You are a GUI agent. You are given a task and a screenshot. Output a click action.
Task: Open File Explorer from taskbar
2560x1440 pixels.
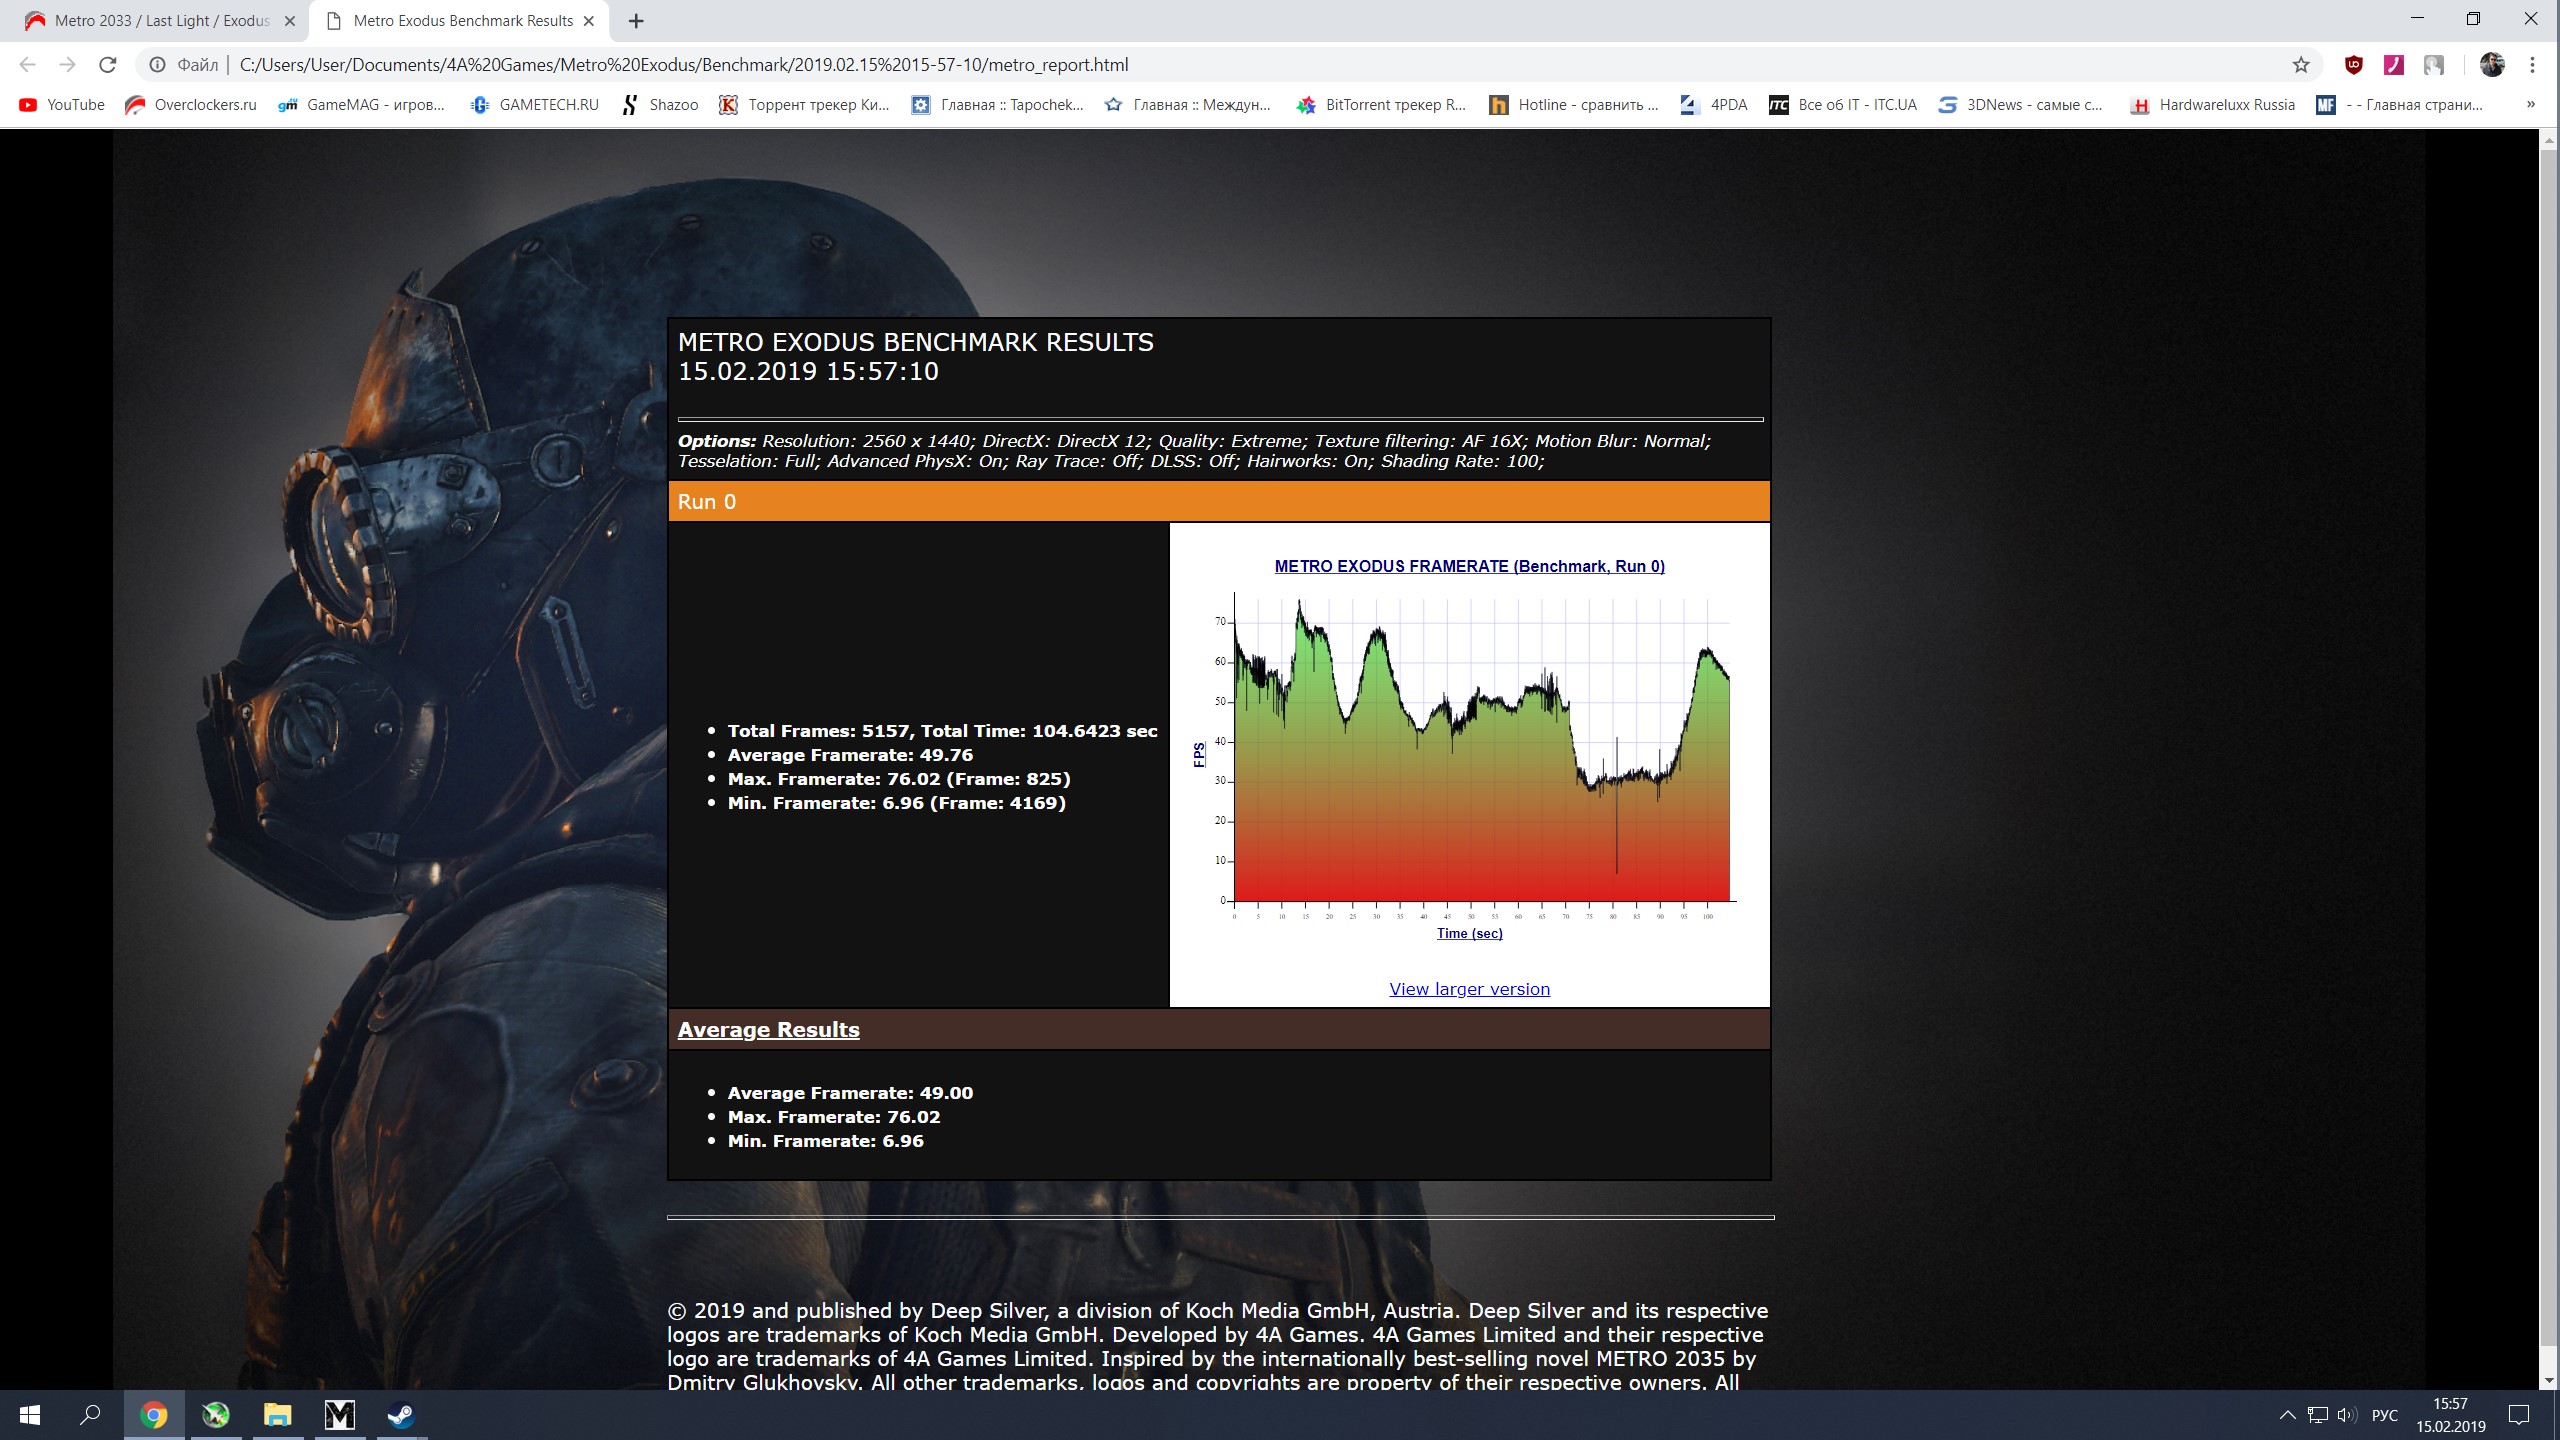pyautogui.click(x=277, y=1415)
